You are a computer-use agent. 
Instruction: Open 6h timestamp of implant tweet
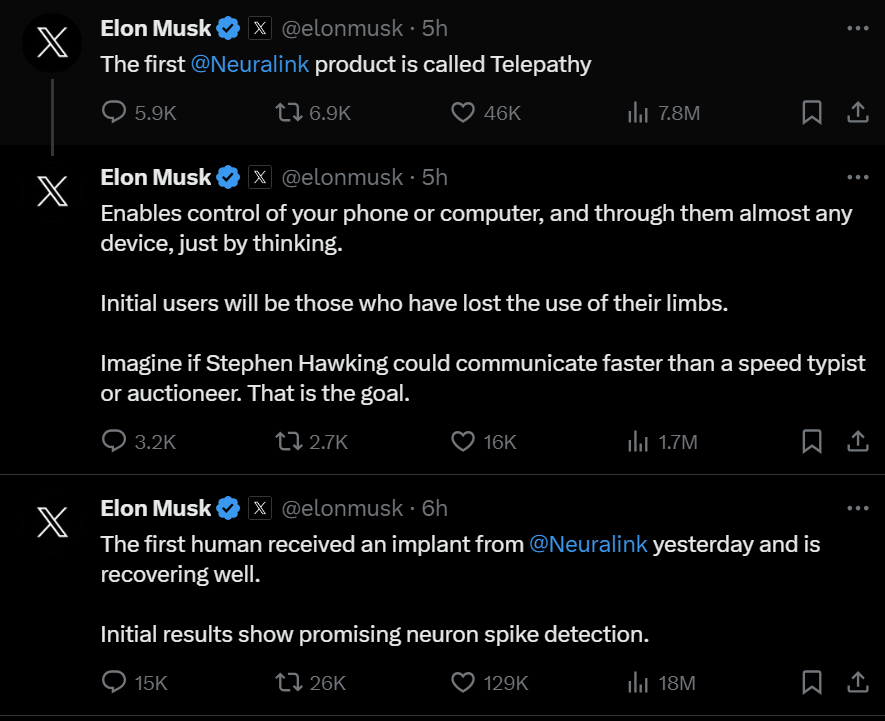click(x=435, y=508)
